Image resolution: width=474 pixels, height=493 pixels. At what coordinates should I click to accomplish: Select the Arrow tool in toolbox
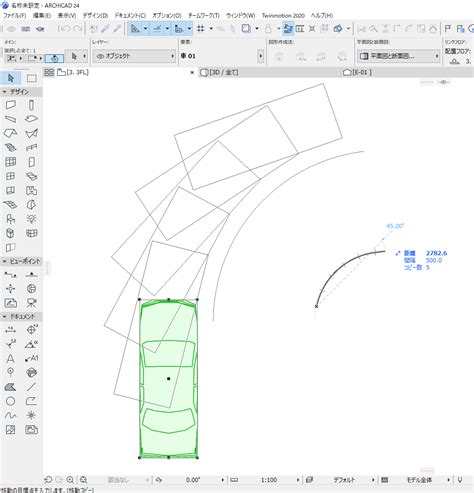pos(11,78)
